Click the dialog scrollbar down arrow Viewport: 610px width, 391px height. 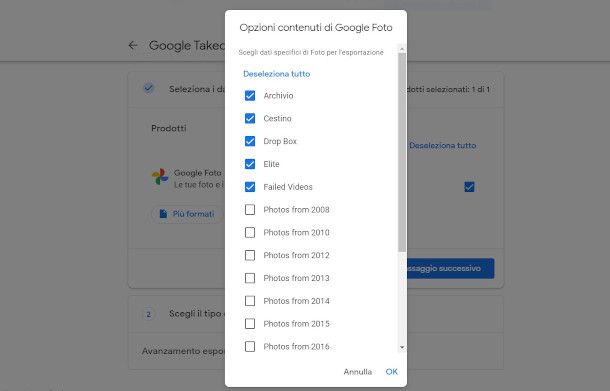402,347
